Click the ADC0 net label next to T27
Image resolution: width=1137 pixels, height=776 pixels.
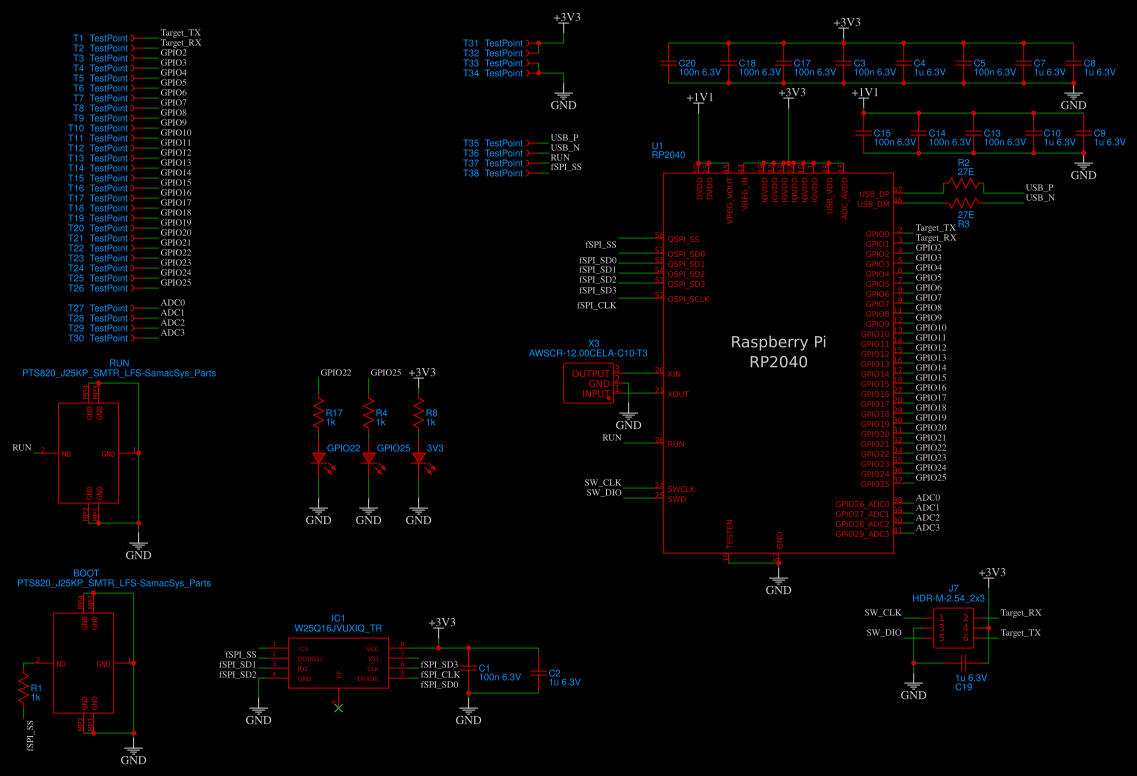[173, 302]
